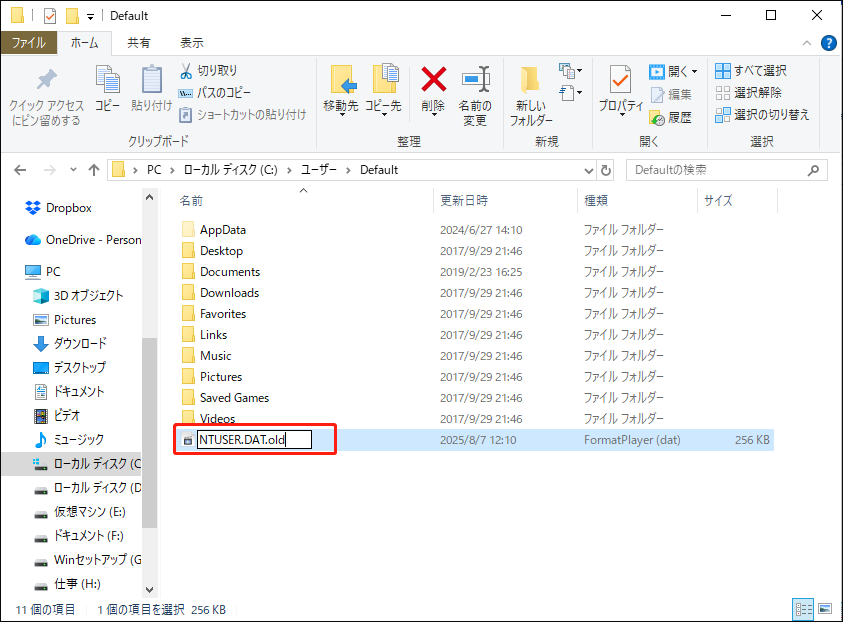
Task: Open the ファイル (File) menu
Action: coord(32,42)
